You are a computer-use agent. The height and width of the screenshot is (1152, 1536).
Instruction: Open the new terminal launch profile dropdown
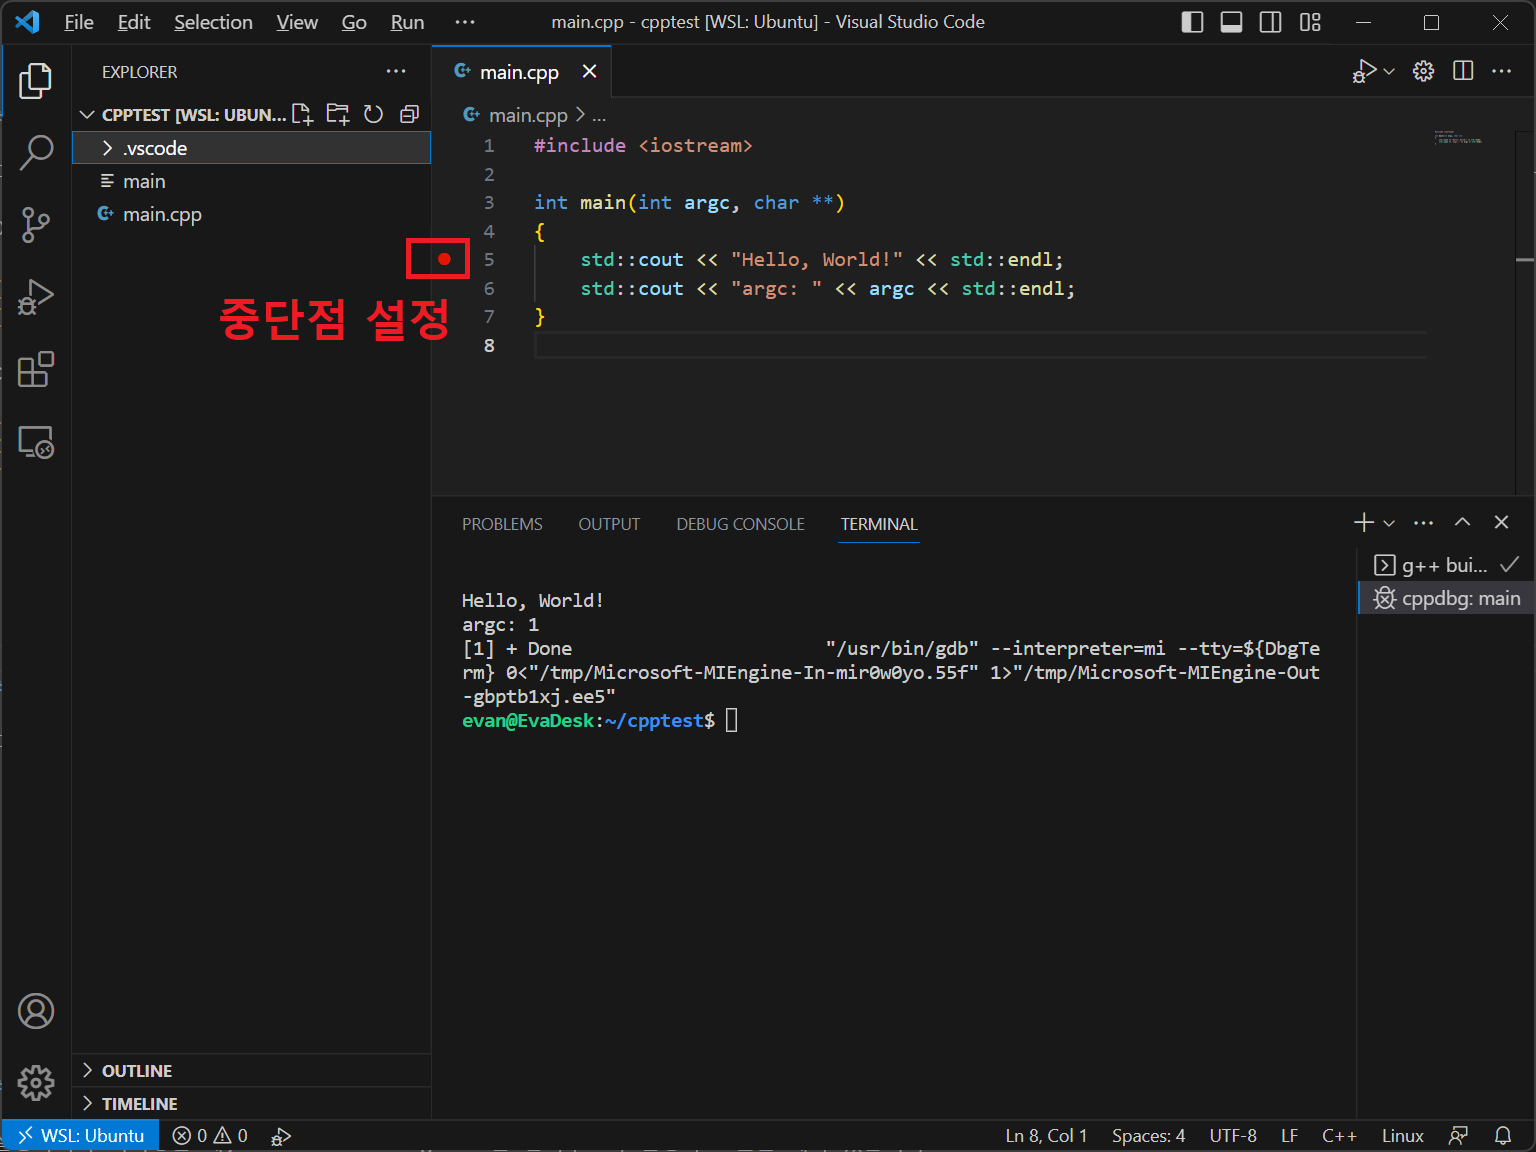click(1389, 523)
